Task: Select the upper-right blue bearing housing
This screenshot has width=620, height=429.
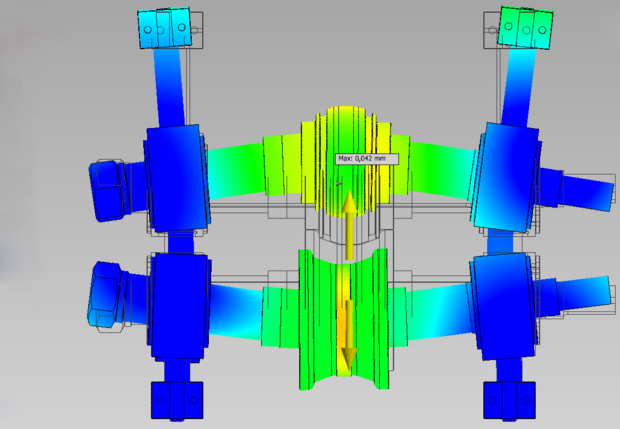Action: [x=505, y=177]
